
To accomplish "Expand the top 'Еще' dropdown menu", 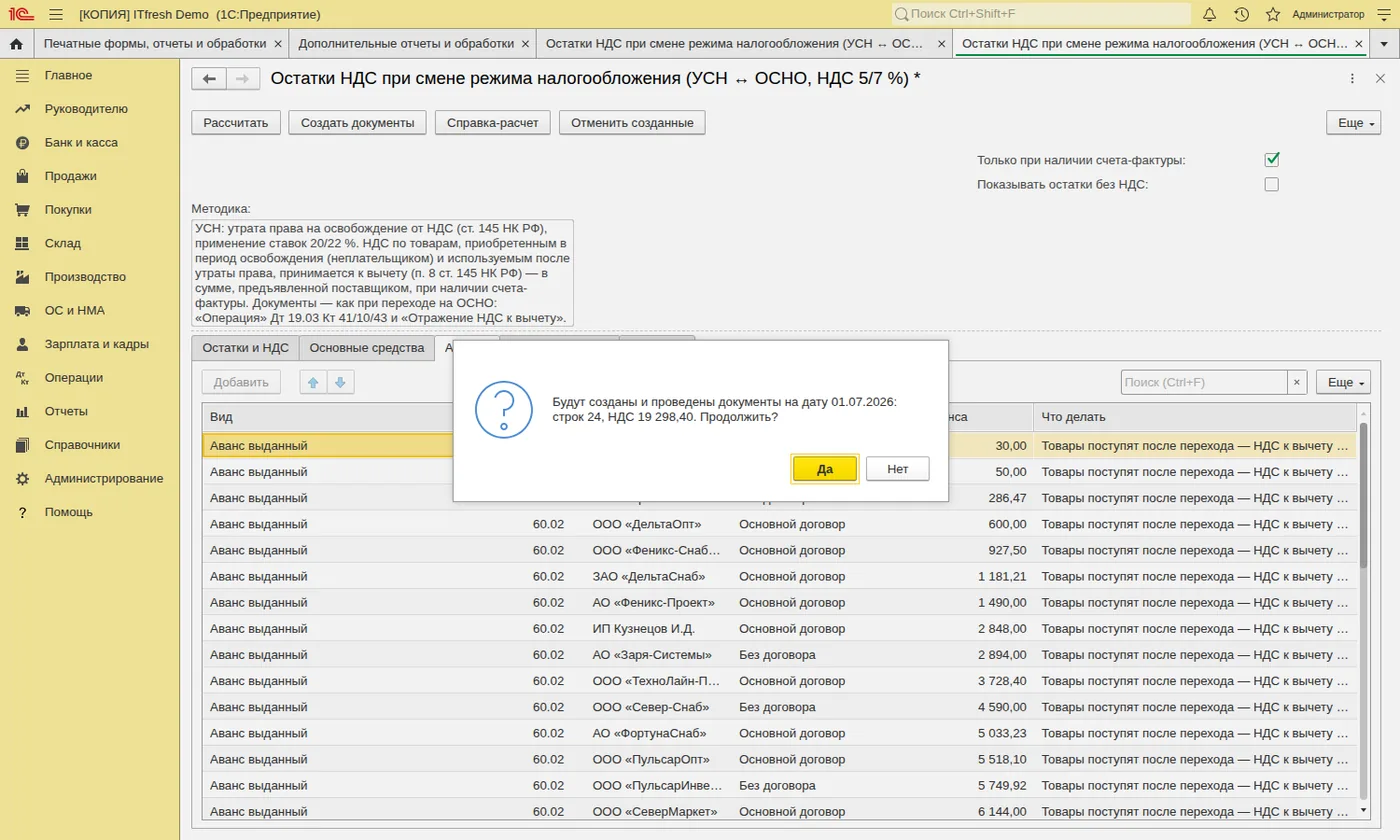I will tap(1352, 123).
